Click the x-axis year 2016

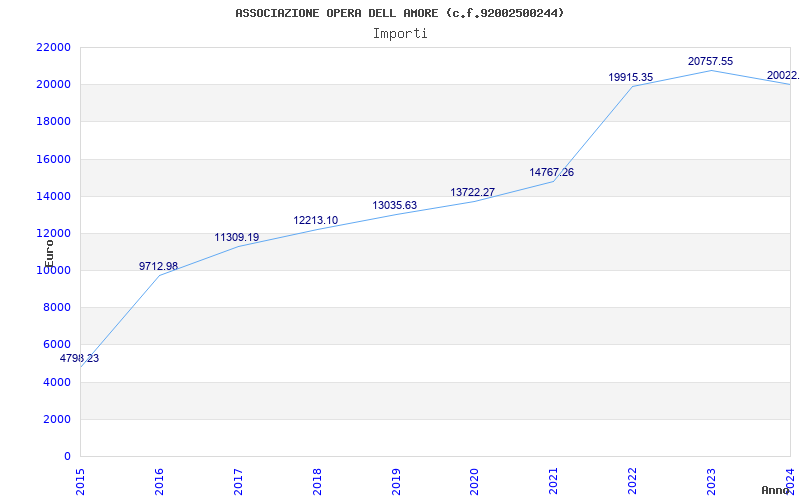coord(159,481)
